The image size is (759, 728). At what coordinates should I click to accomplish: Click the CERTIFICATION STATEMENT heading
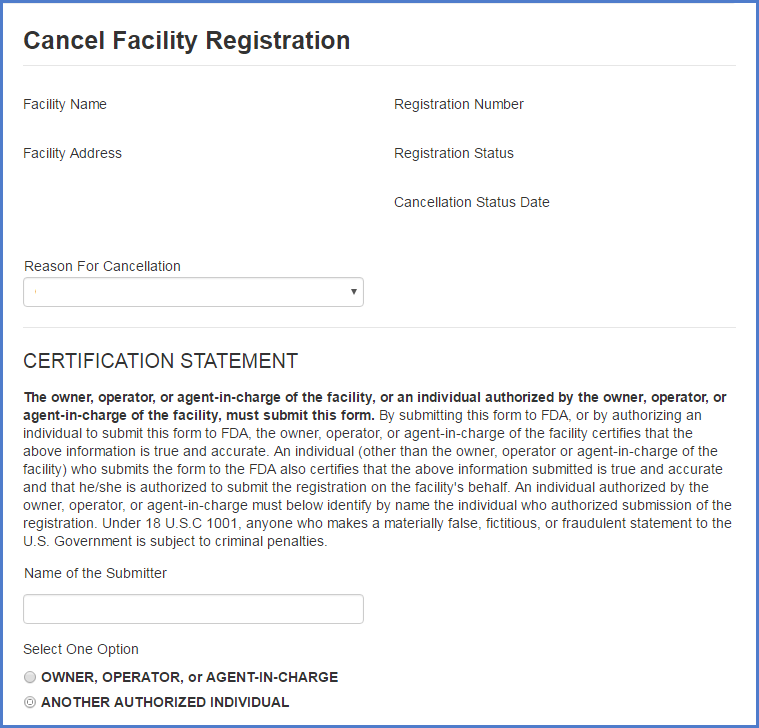160,361
